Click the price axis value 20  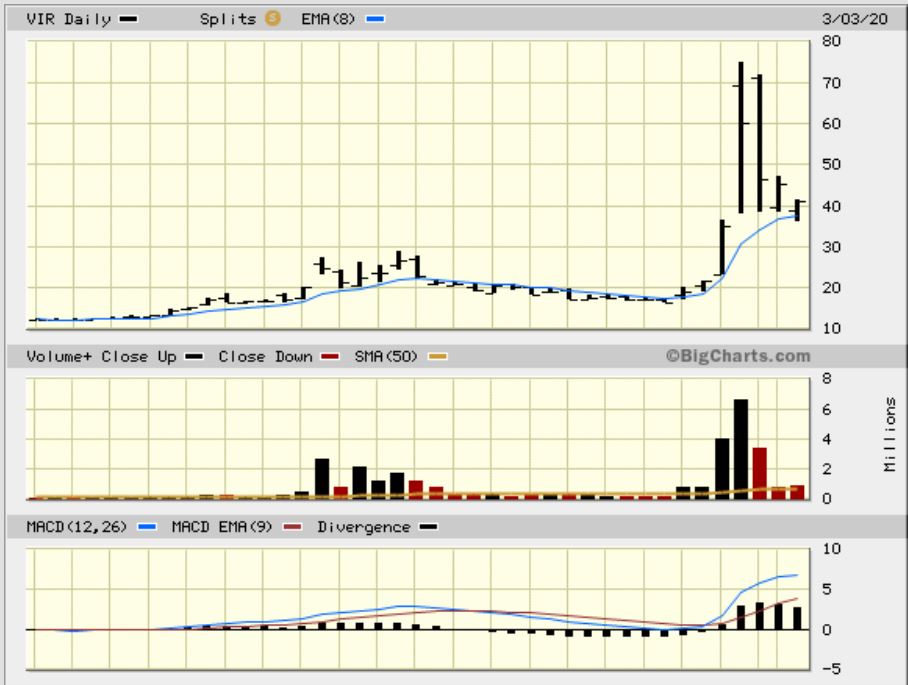(x=832, y=288)
